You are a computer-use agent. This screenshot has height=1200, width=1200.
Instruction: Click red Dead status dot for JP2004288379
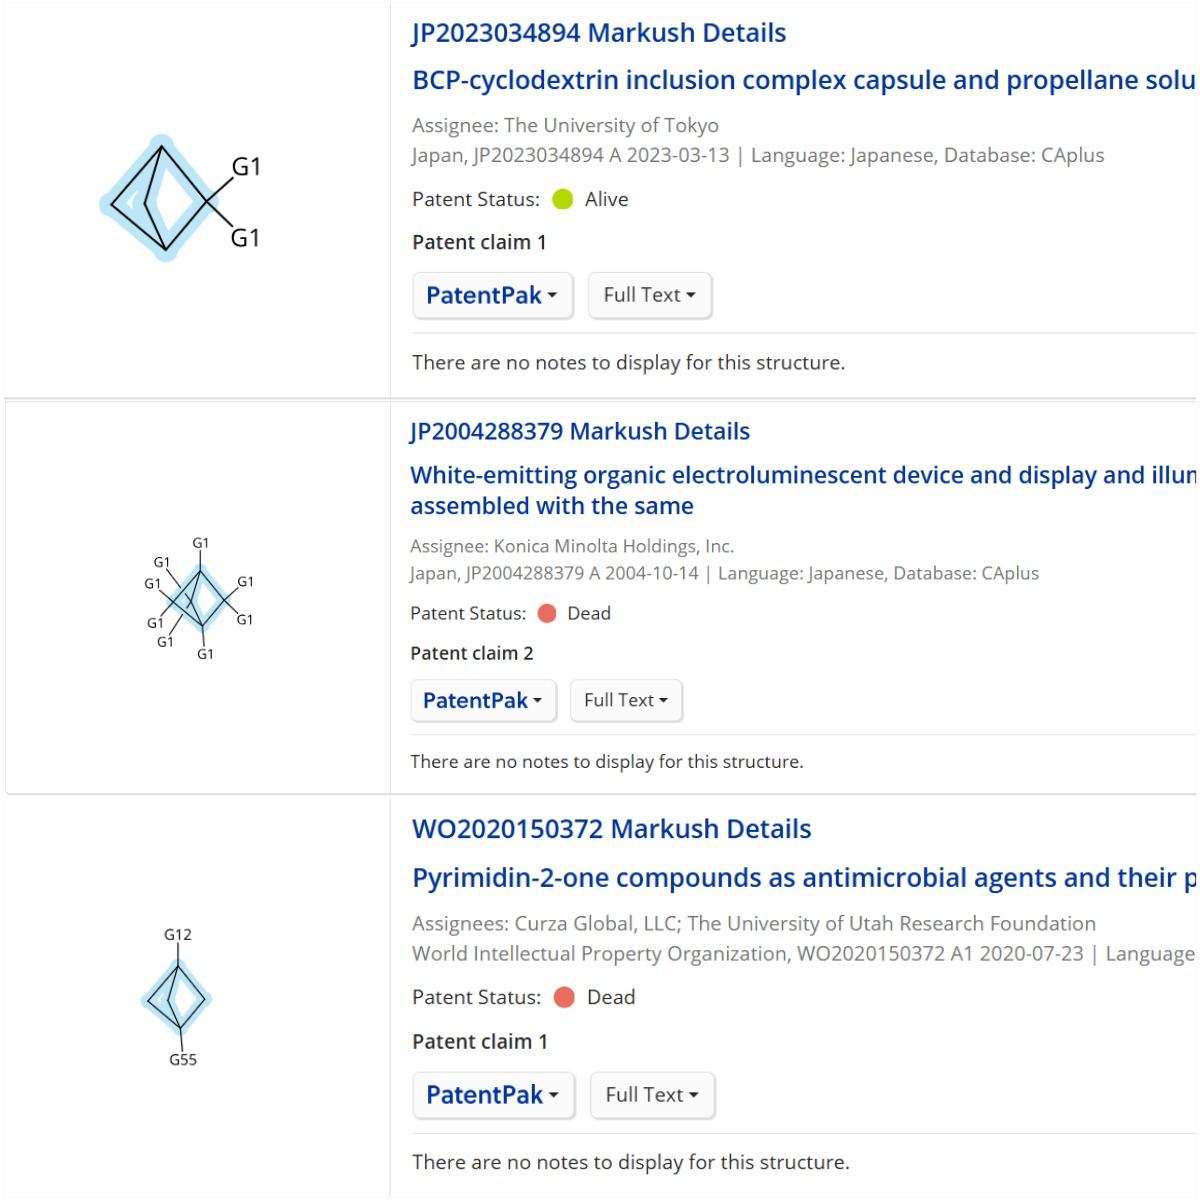tap(547, 613)
